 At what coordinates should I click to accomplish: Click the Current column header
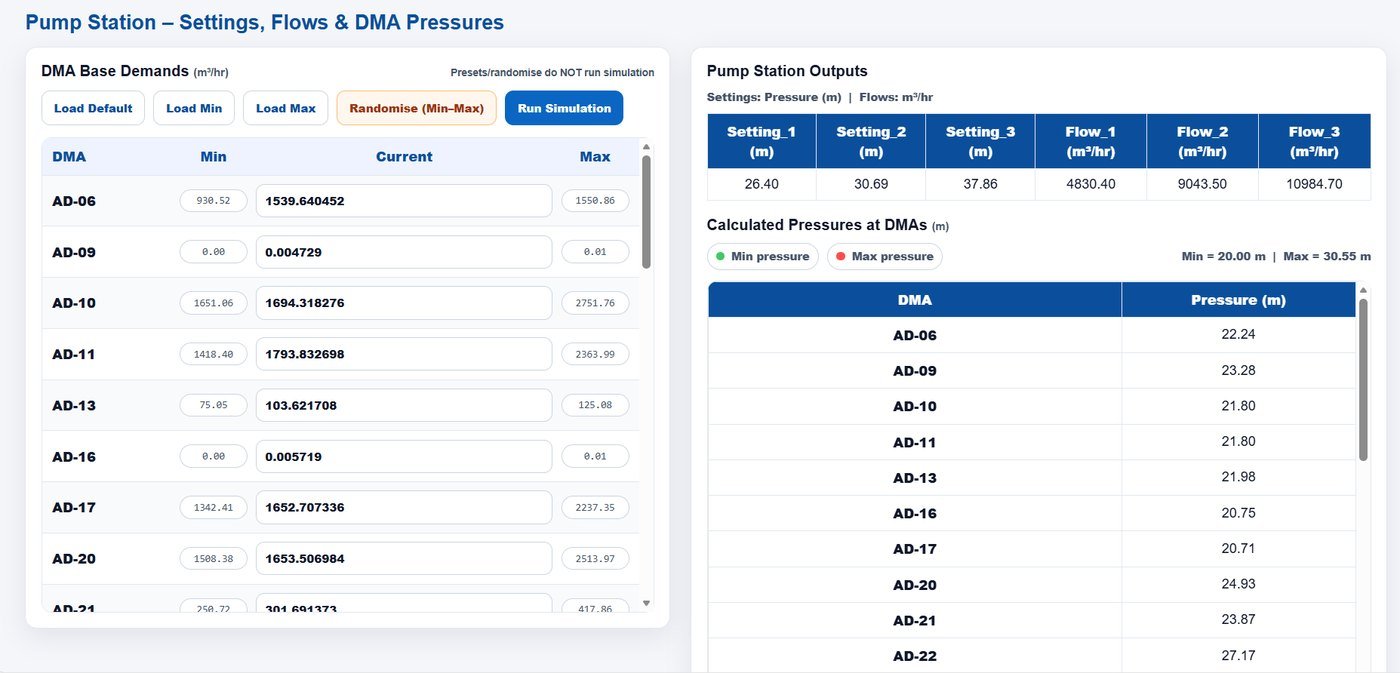point(404,157)
